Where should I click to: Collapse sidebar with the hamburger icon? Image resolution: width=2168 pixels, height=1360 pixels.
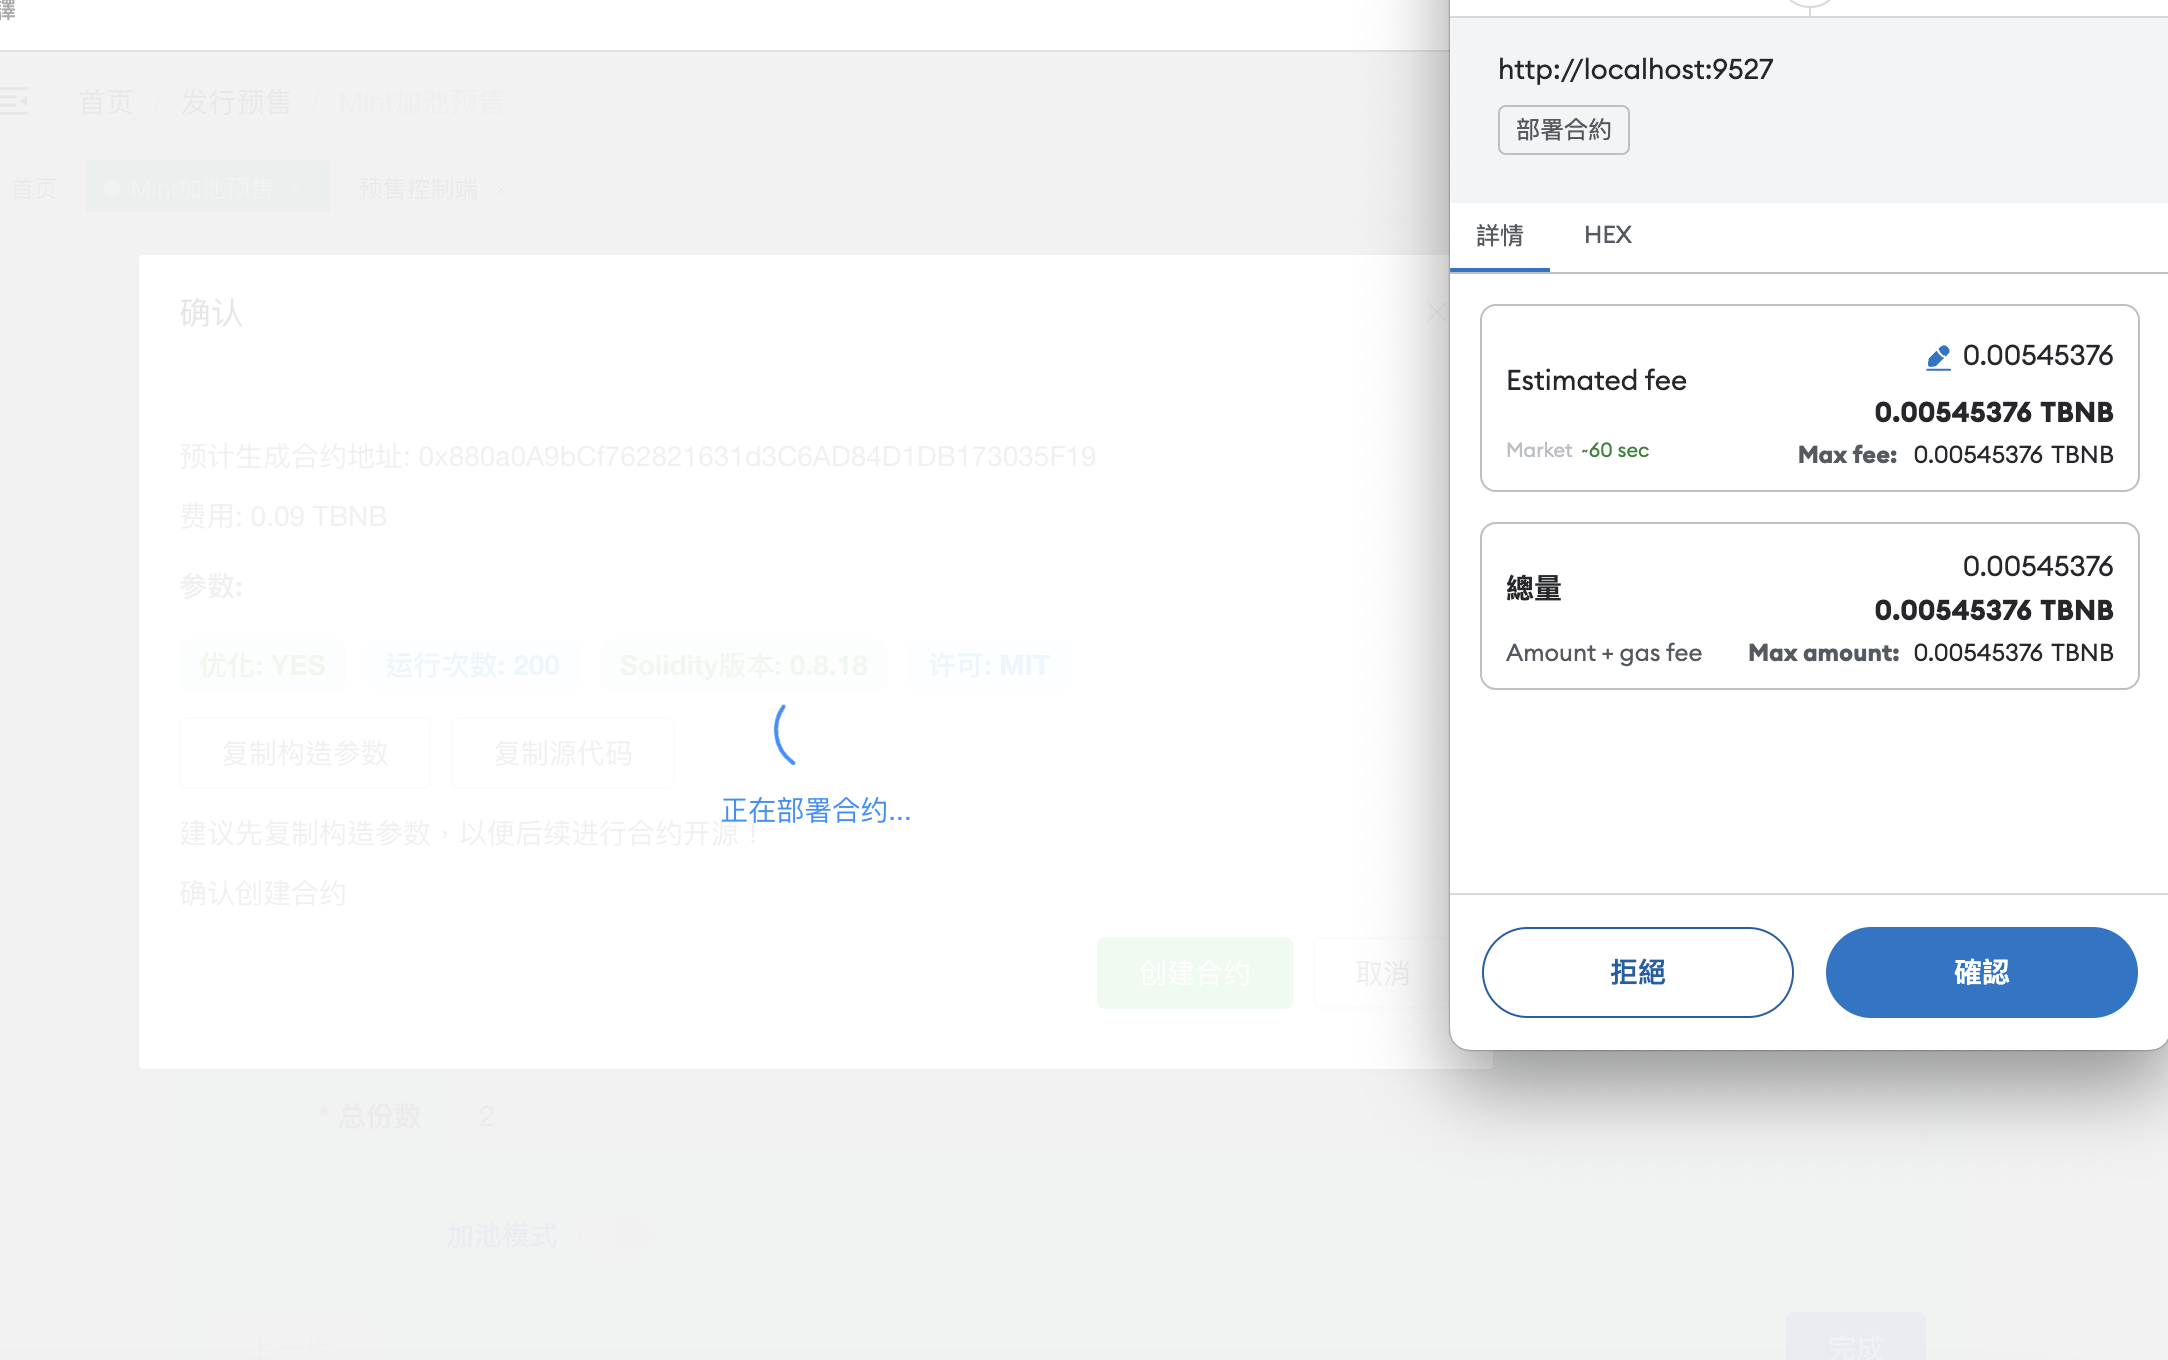[14, 101]
